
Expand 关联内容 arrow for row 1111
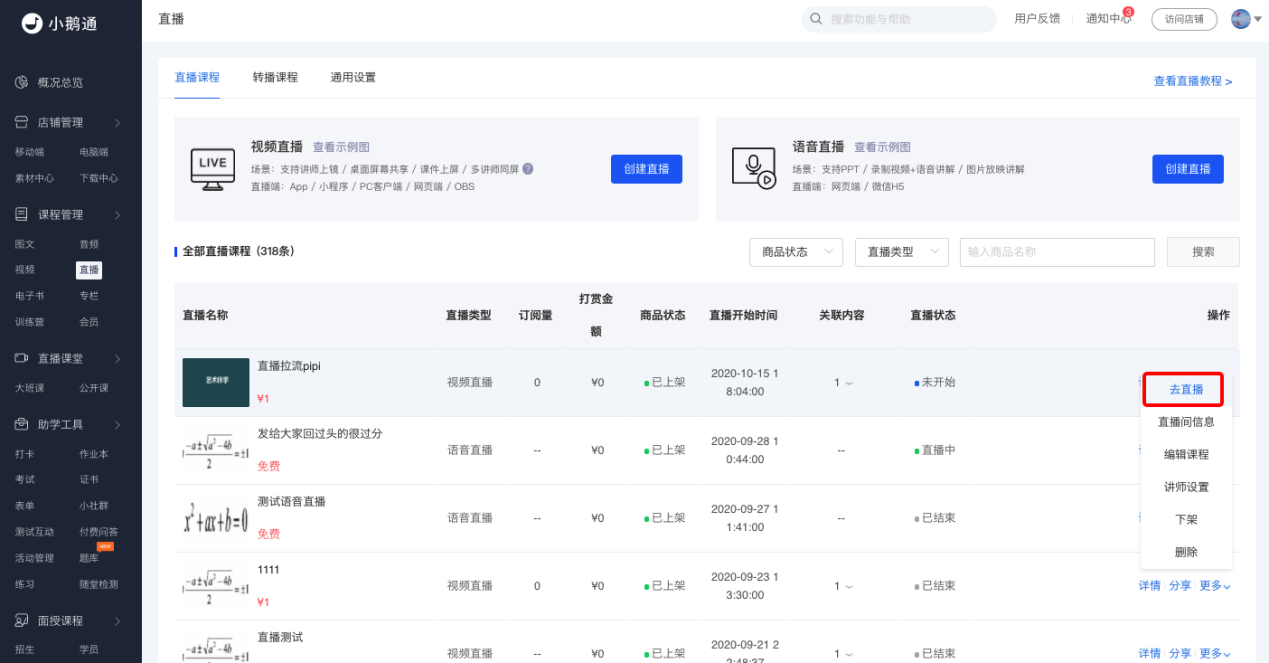click(849, 586)
